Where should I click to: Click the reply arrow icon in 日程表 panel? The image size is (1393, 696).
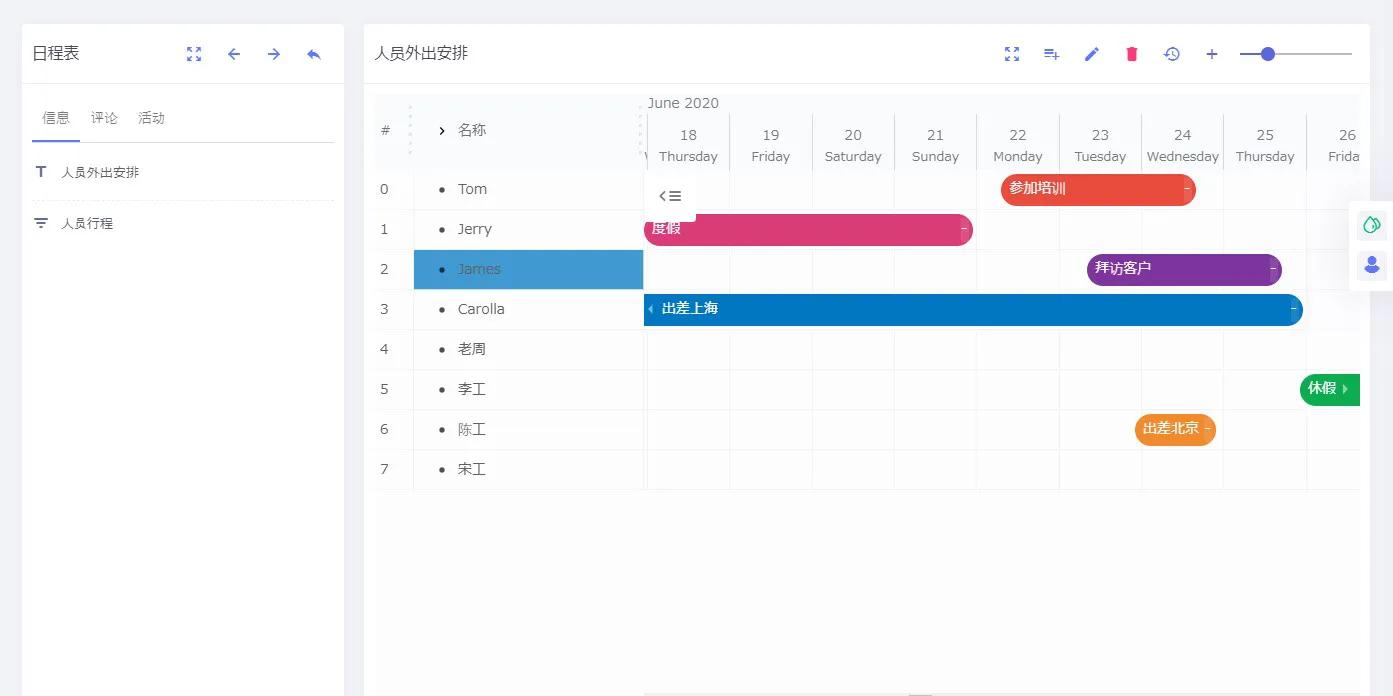(314, 54)
